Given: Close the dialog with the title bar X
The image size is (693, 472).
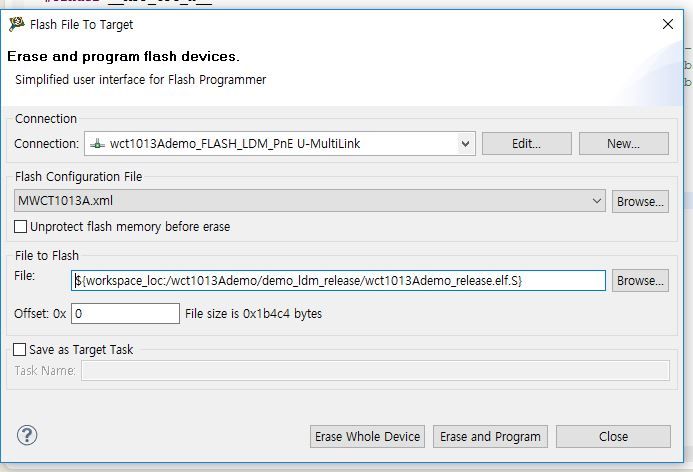Looking at the screenshot, I should (667, 24).
